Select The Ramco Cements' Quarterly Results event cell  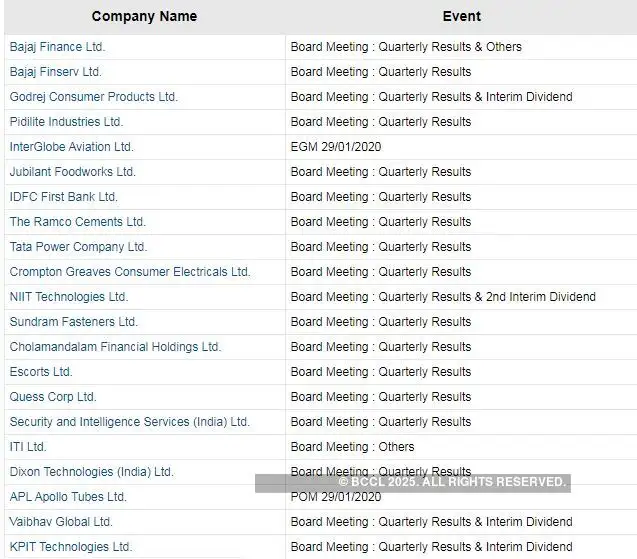(461, 222)
